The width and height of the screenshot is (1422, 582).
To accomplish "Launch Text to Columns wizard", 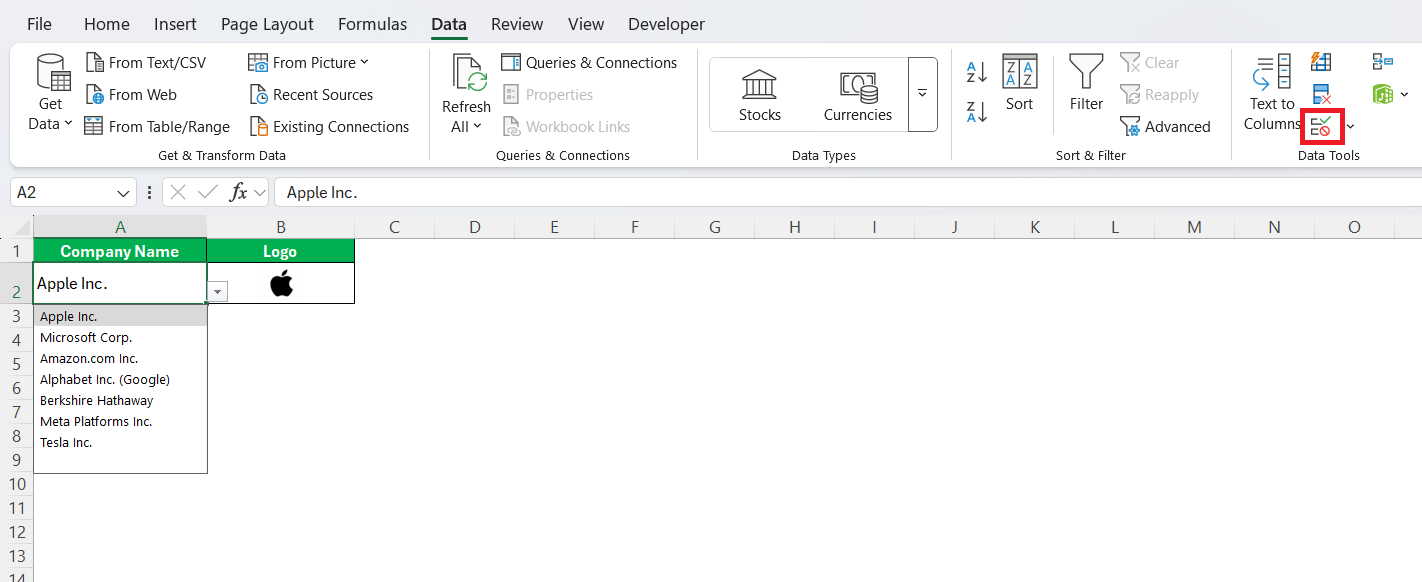I will tap(1272, 92).
